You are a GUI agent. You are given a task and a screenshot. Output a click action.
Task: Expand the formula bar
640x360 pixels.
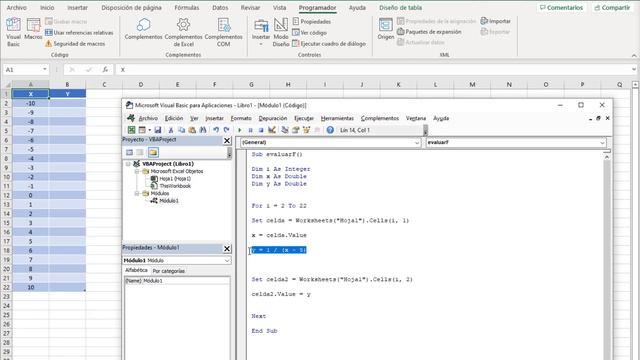point(634,69)
